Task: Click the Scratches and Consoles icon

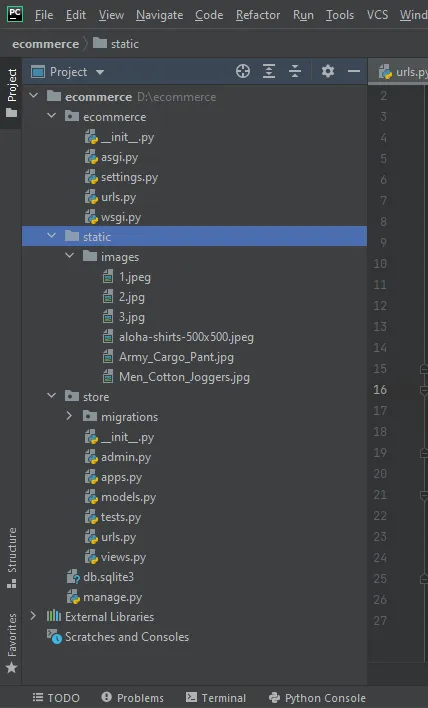Action: (x=54, y=637)
